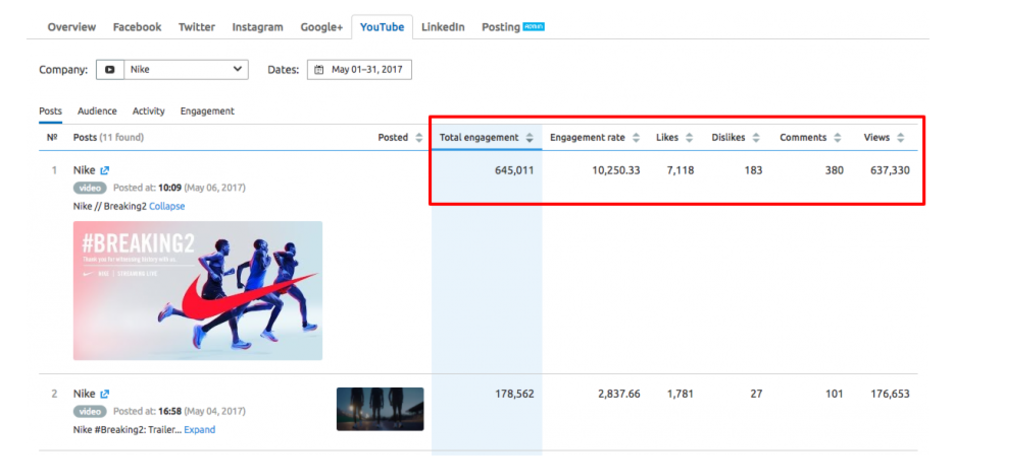1010x460 pixels.
Task: Open external link icon beside second Nike post
Action: pyautogui.click(x=105, y=394)
